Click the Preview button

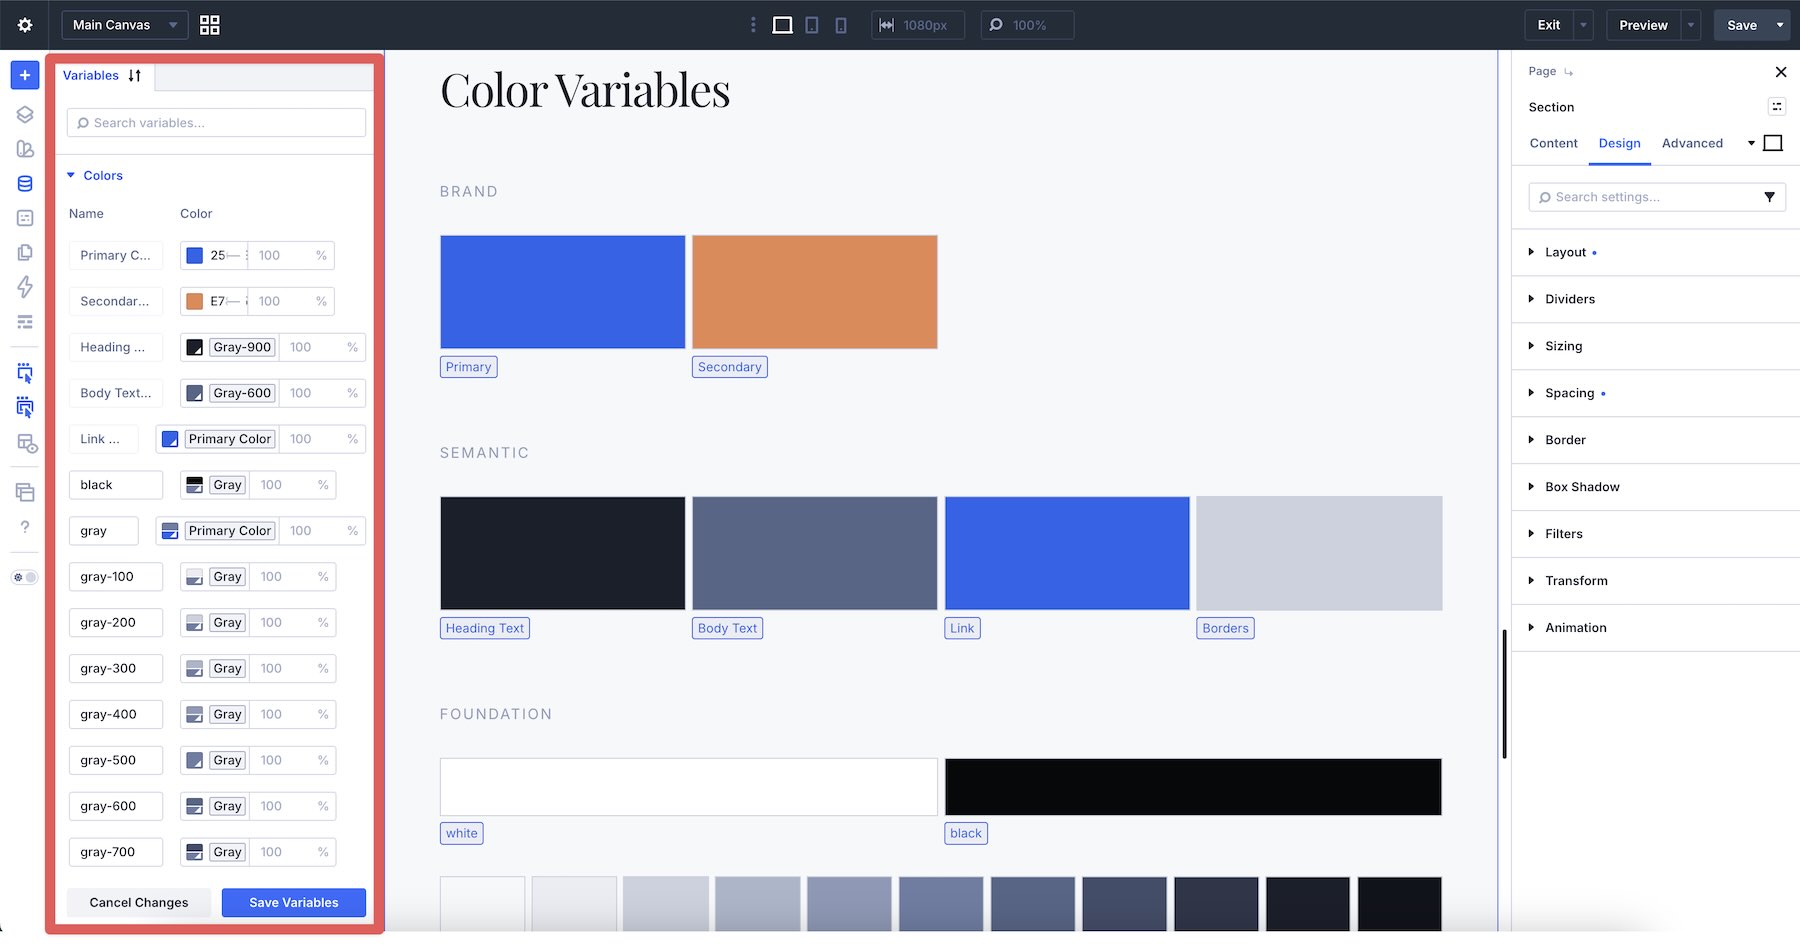click(1643, 25)
